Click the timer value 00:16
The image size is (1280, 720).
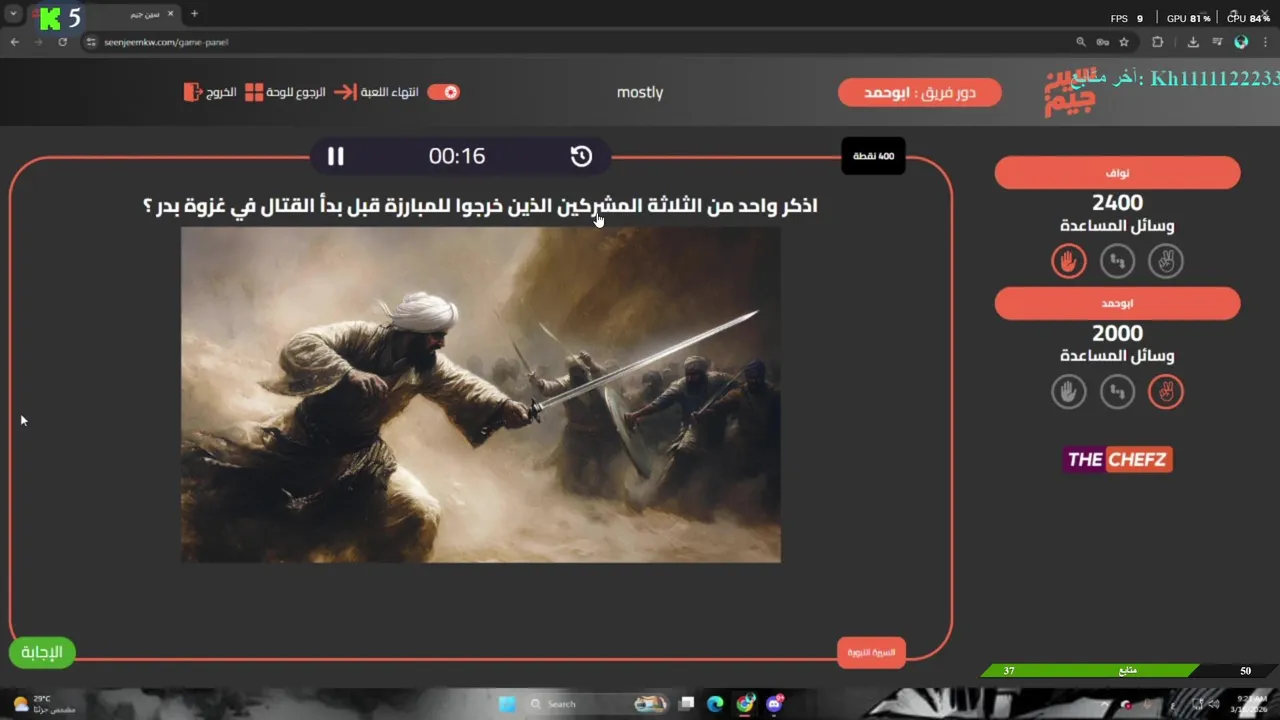point(457,156)
